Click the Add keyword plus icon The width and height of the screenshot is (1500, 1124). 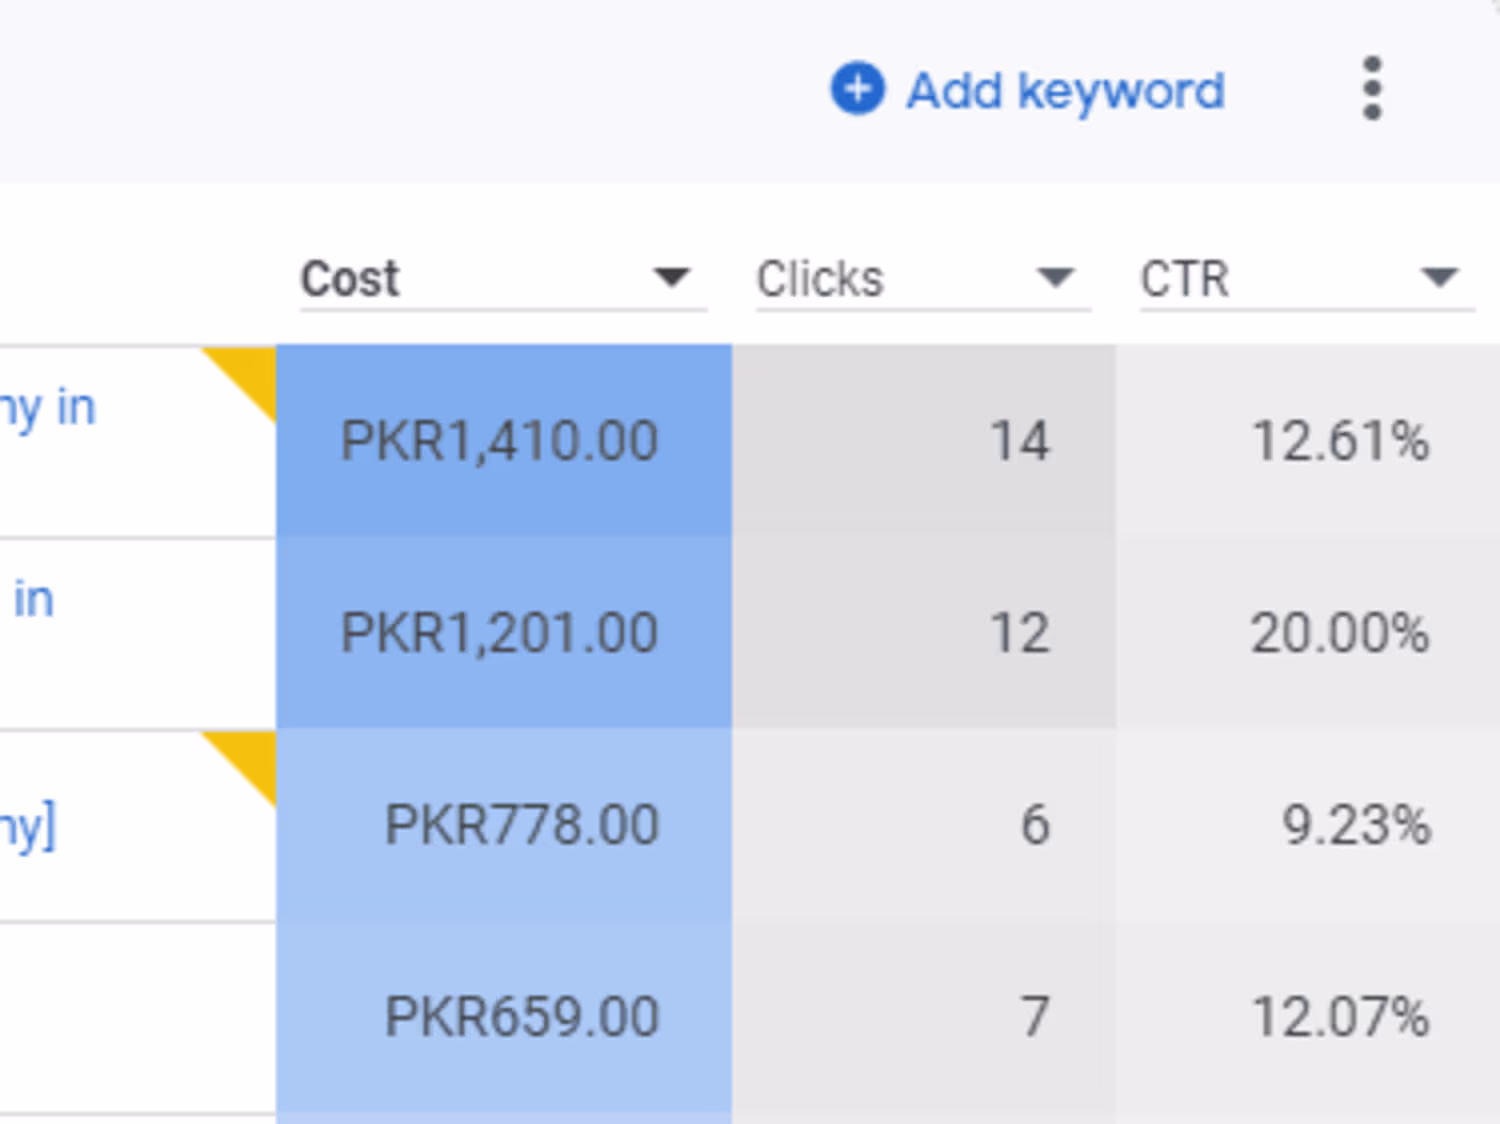pyautogui.click(x=857, y=89)
